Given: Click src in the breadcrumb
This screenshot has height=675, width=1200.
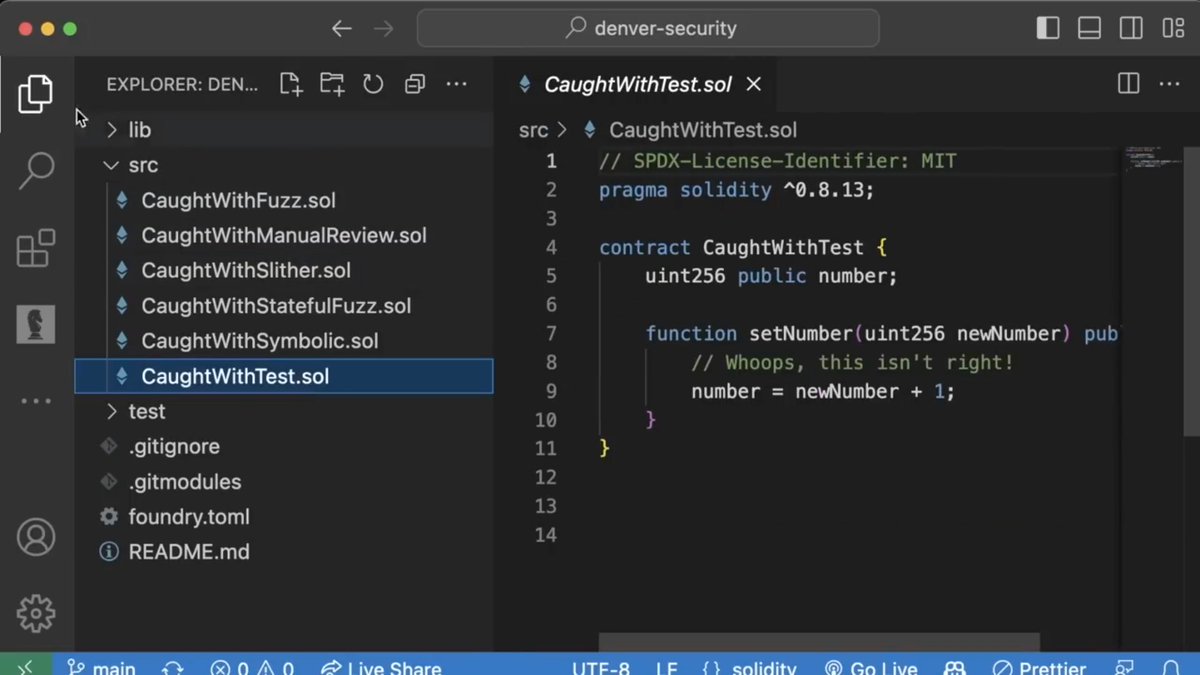Looking at the screenshot, I should click(x=533, y=130).
